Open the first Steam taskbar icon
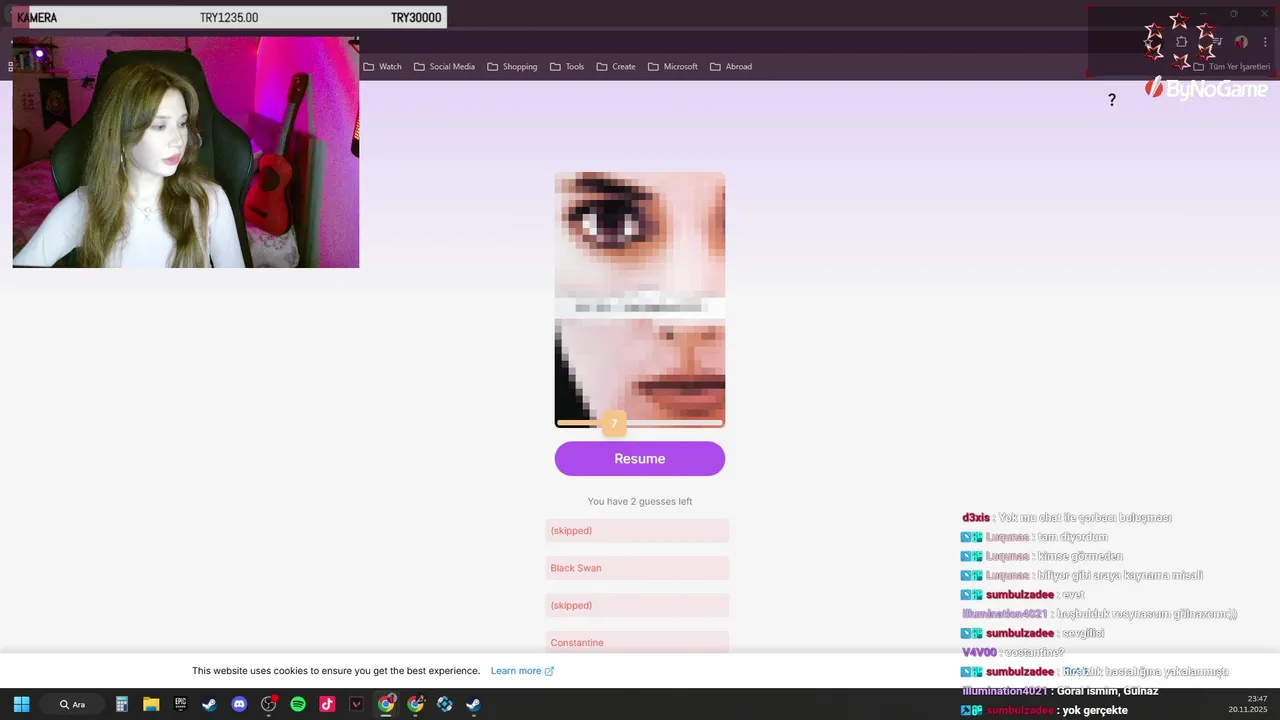The height and width of the screenshot is (720, 1280). (x=210, y=704)
